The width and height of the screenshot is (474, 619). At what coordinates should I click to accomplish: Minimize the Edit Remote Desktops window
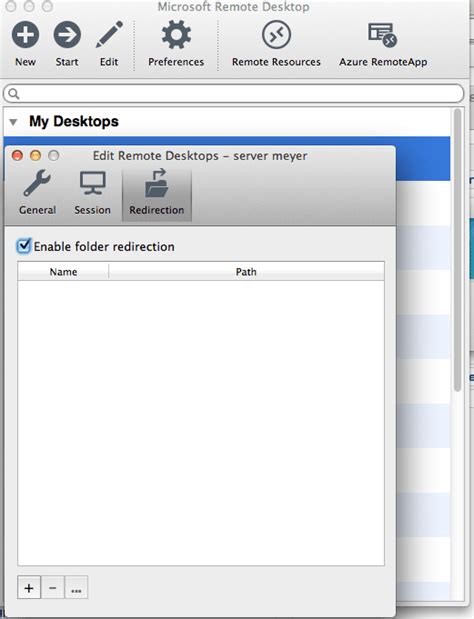coord(36,156)
